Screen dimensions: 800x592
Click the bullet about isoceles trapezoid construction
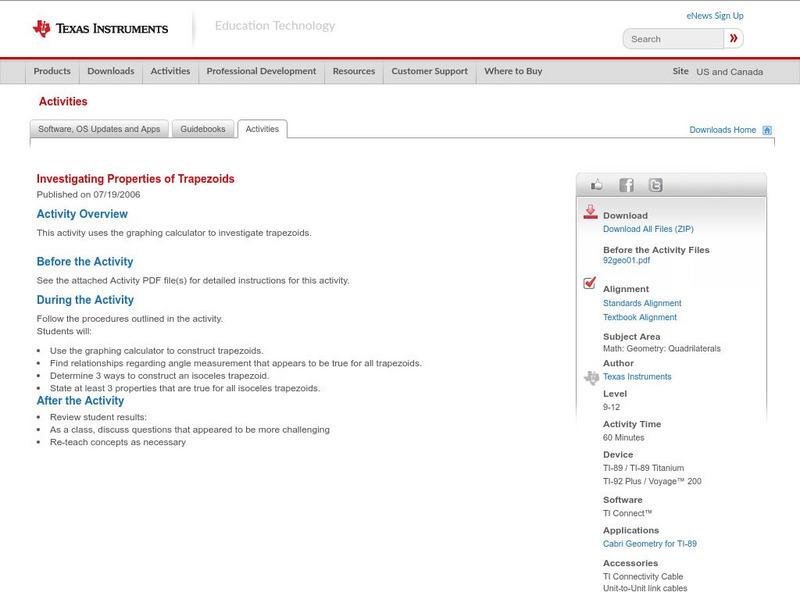tap(159, 376)
